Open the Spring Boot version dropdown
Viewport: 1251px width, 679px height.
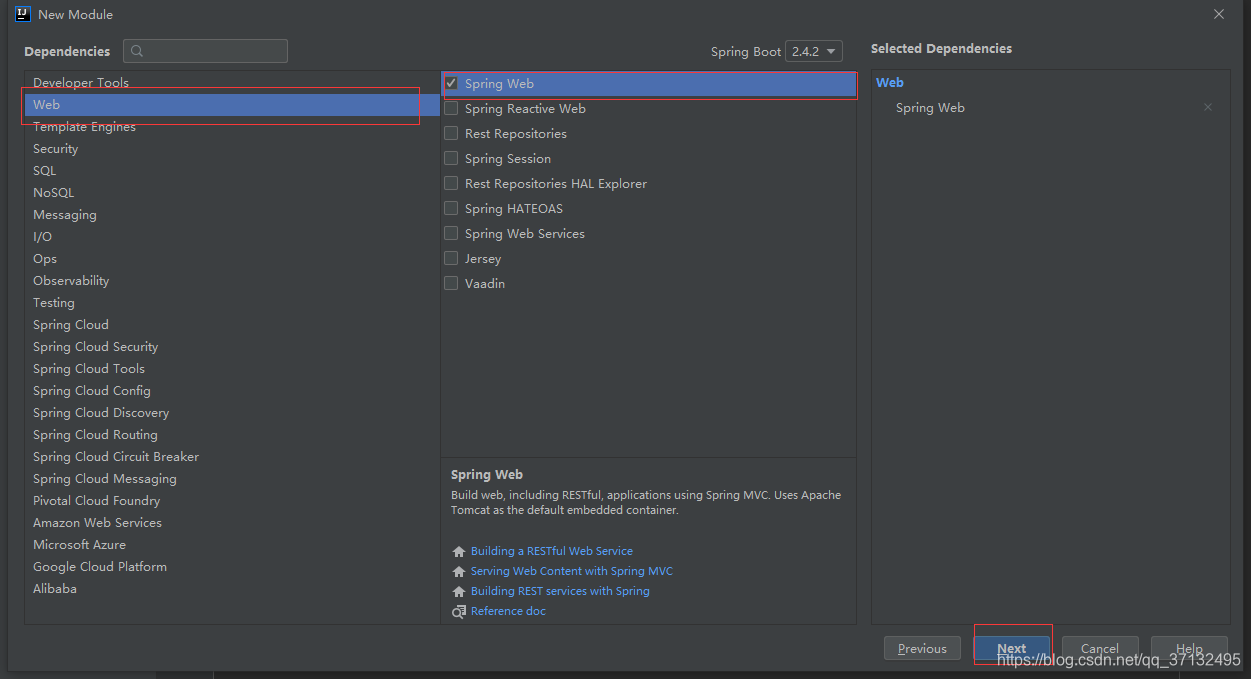point(814,51)
